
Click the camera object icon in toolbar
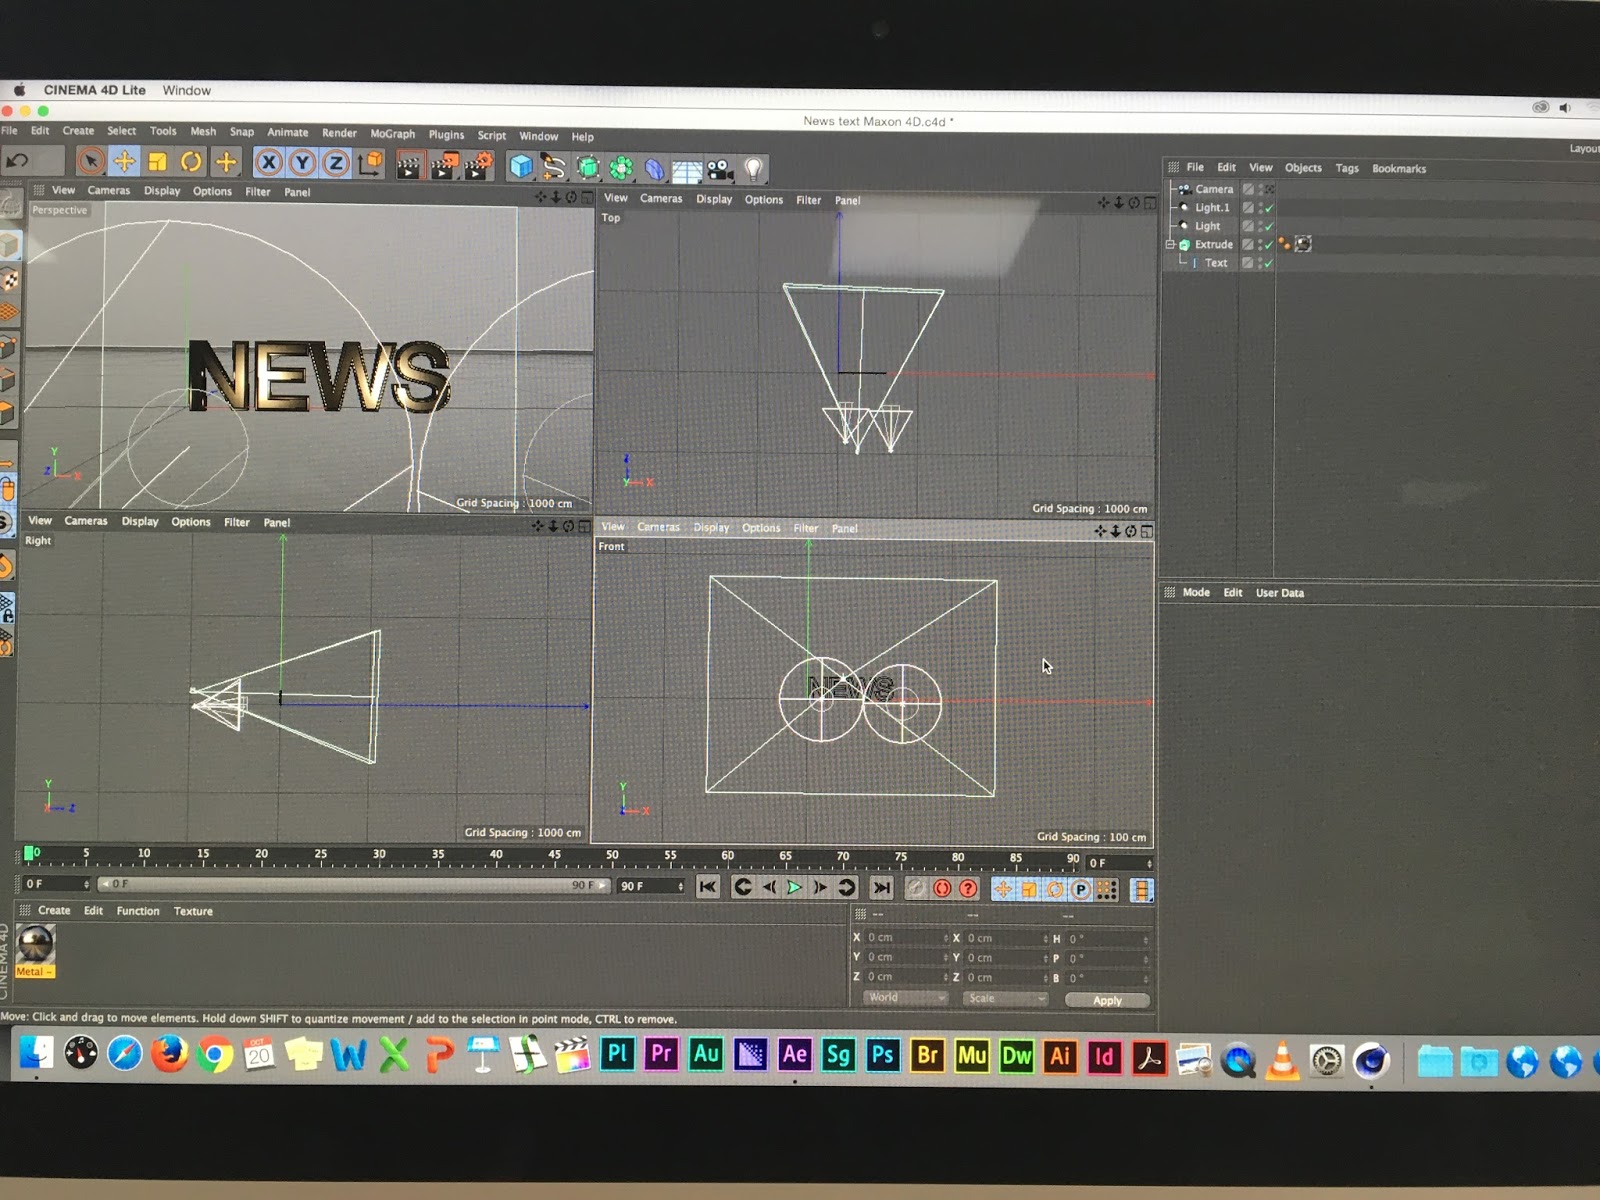point(720,170)
